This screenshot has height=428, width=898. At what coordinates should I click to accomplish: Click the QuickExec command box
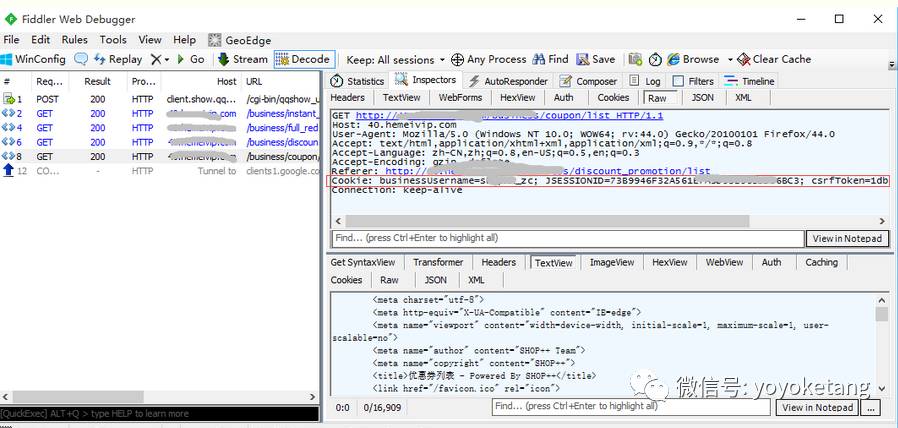159,414
